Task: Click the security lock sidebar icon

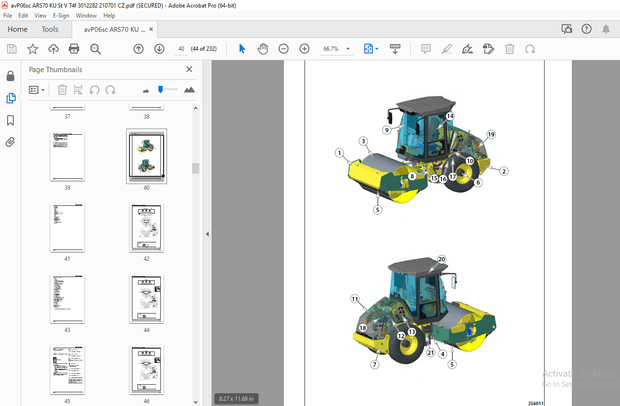Action: point(11,76)
